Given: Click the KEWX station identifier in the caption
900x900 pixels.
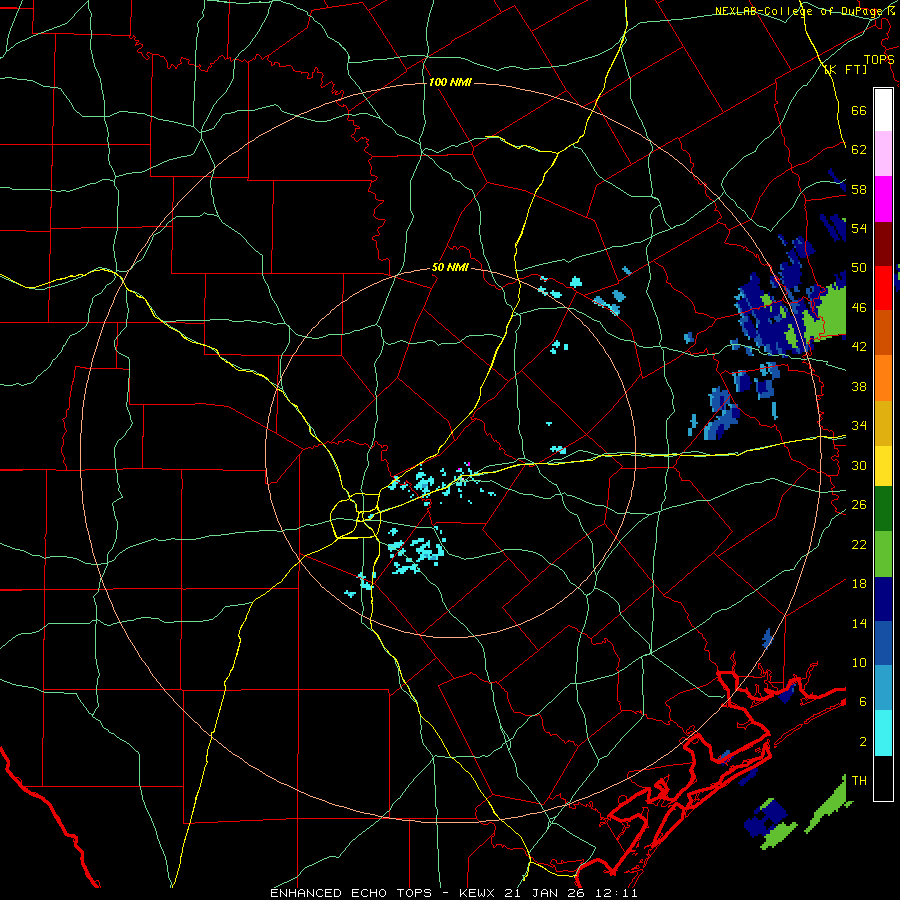Looking at the screenshot, I should (x=479, y=893).
